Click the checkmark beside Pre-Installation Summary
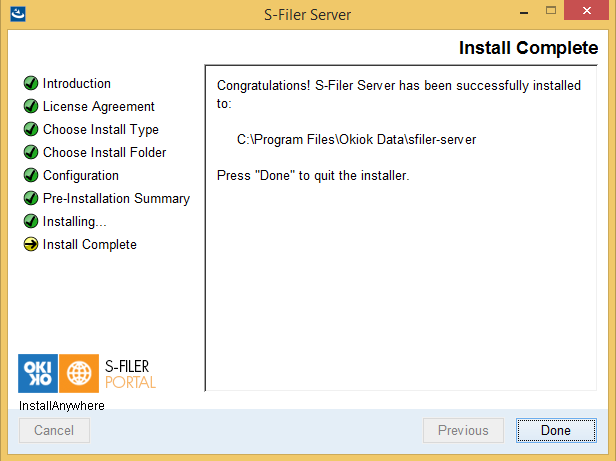This screenshot has width=616, height=461. tap(31, 198)
